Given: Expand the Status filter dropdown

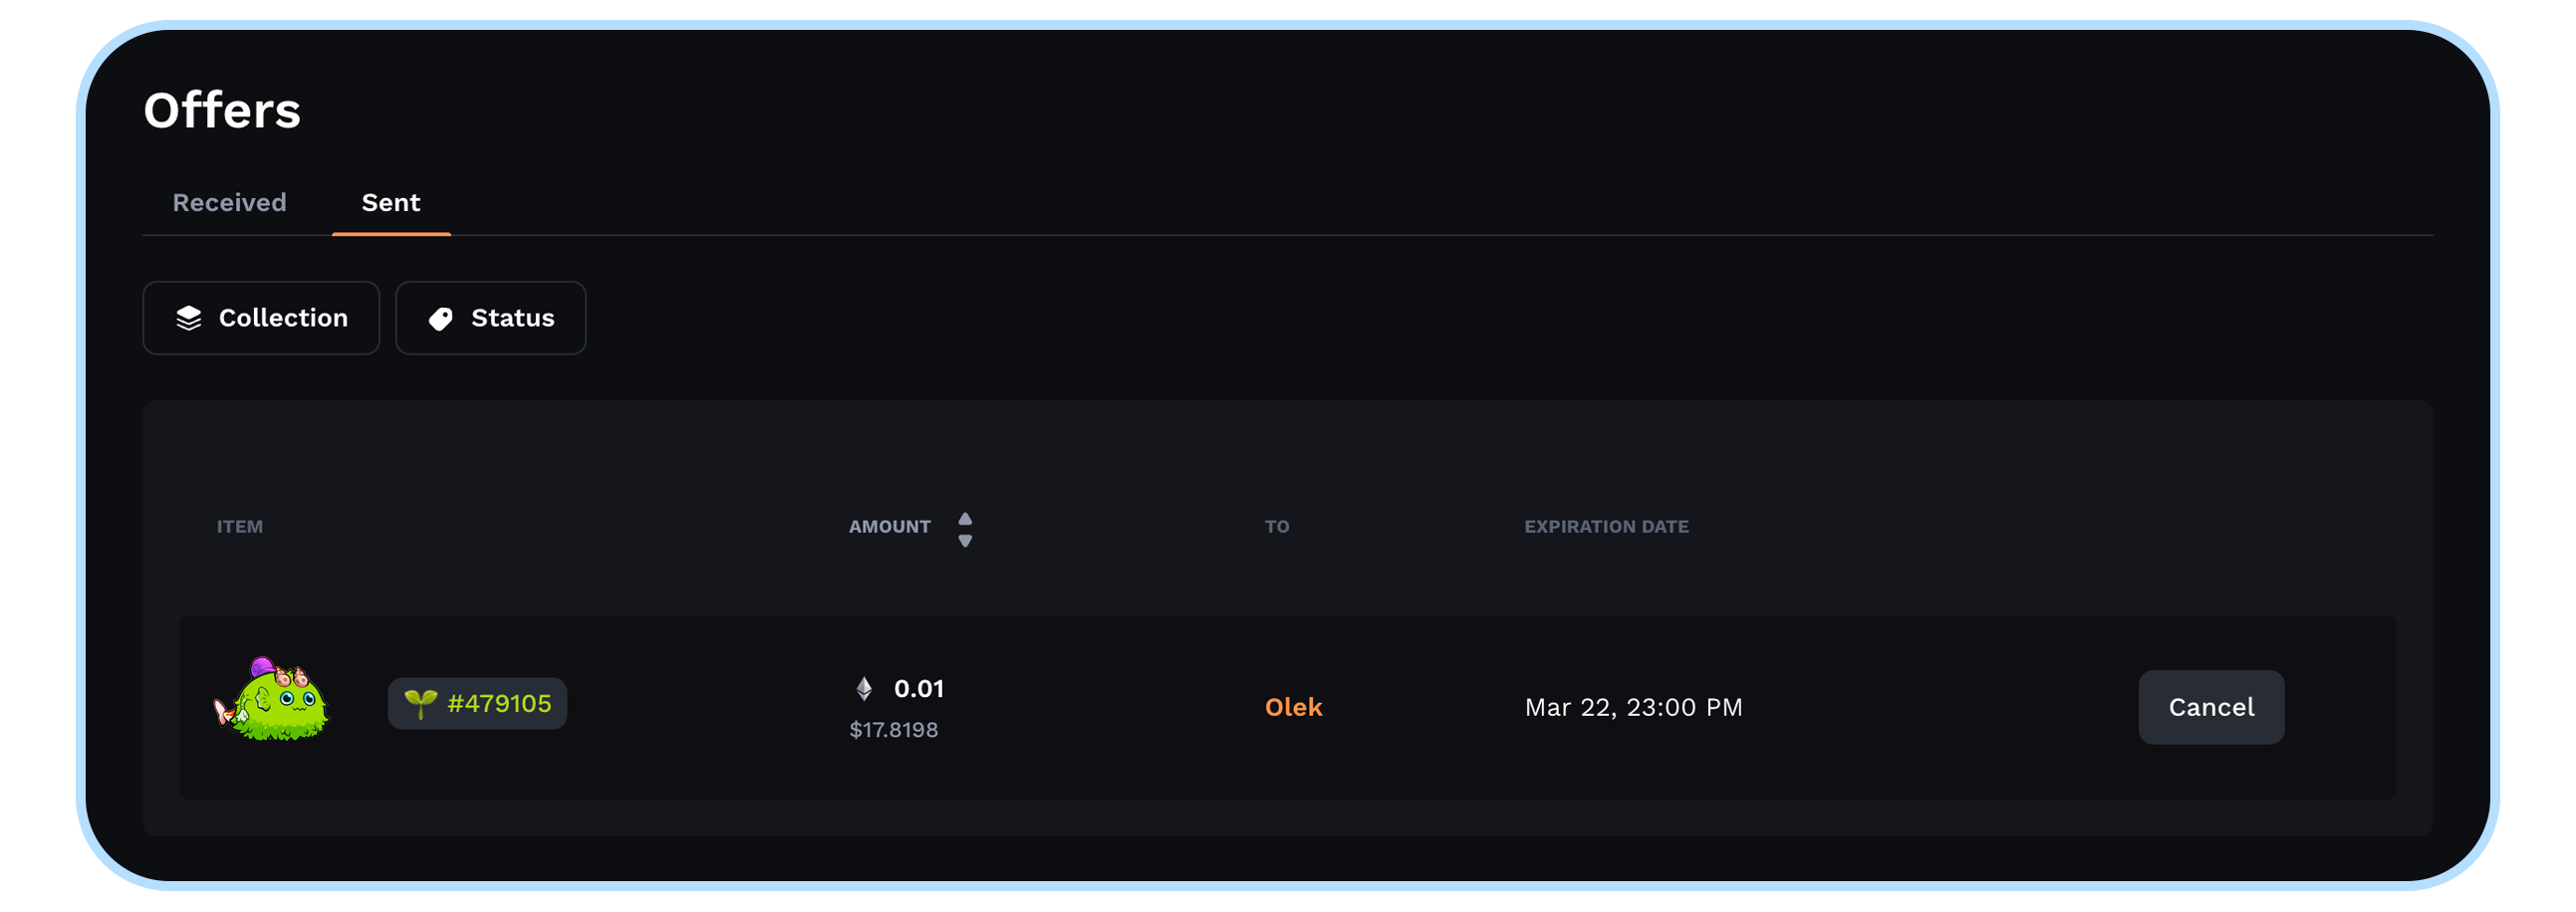Looking at the screenshot, I should click(x=491, y=318).
